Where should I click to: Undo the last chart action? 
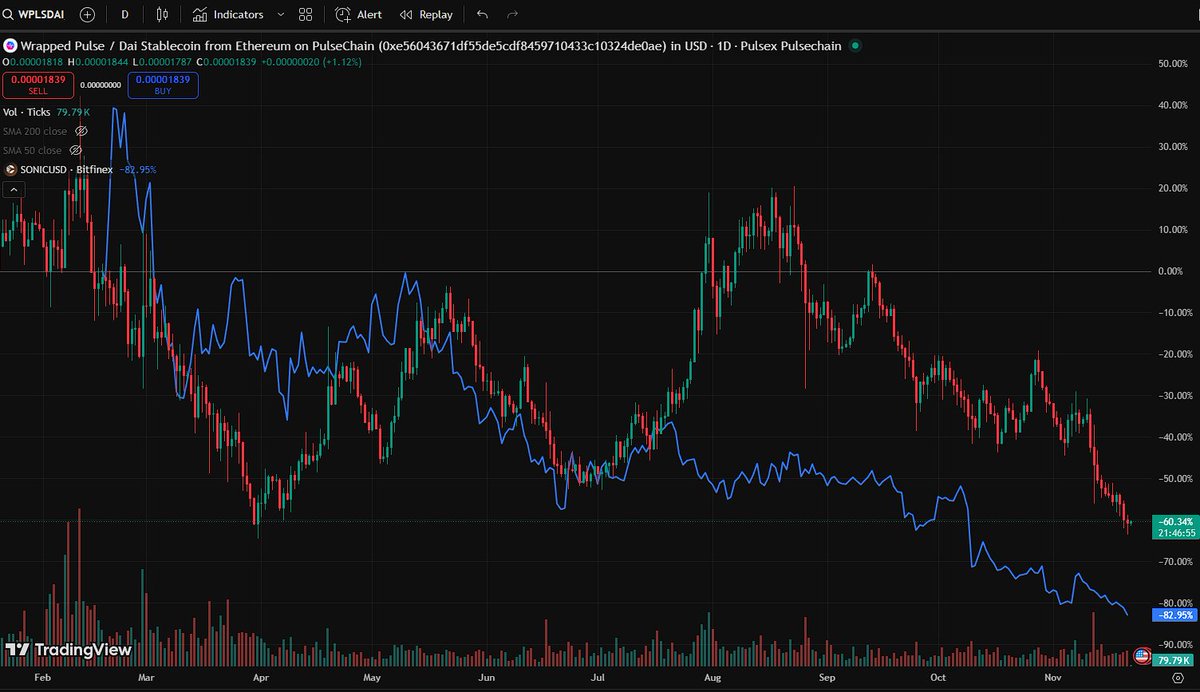(x=483, y=15)
